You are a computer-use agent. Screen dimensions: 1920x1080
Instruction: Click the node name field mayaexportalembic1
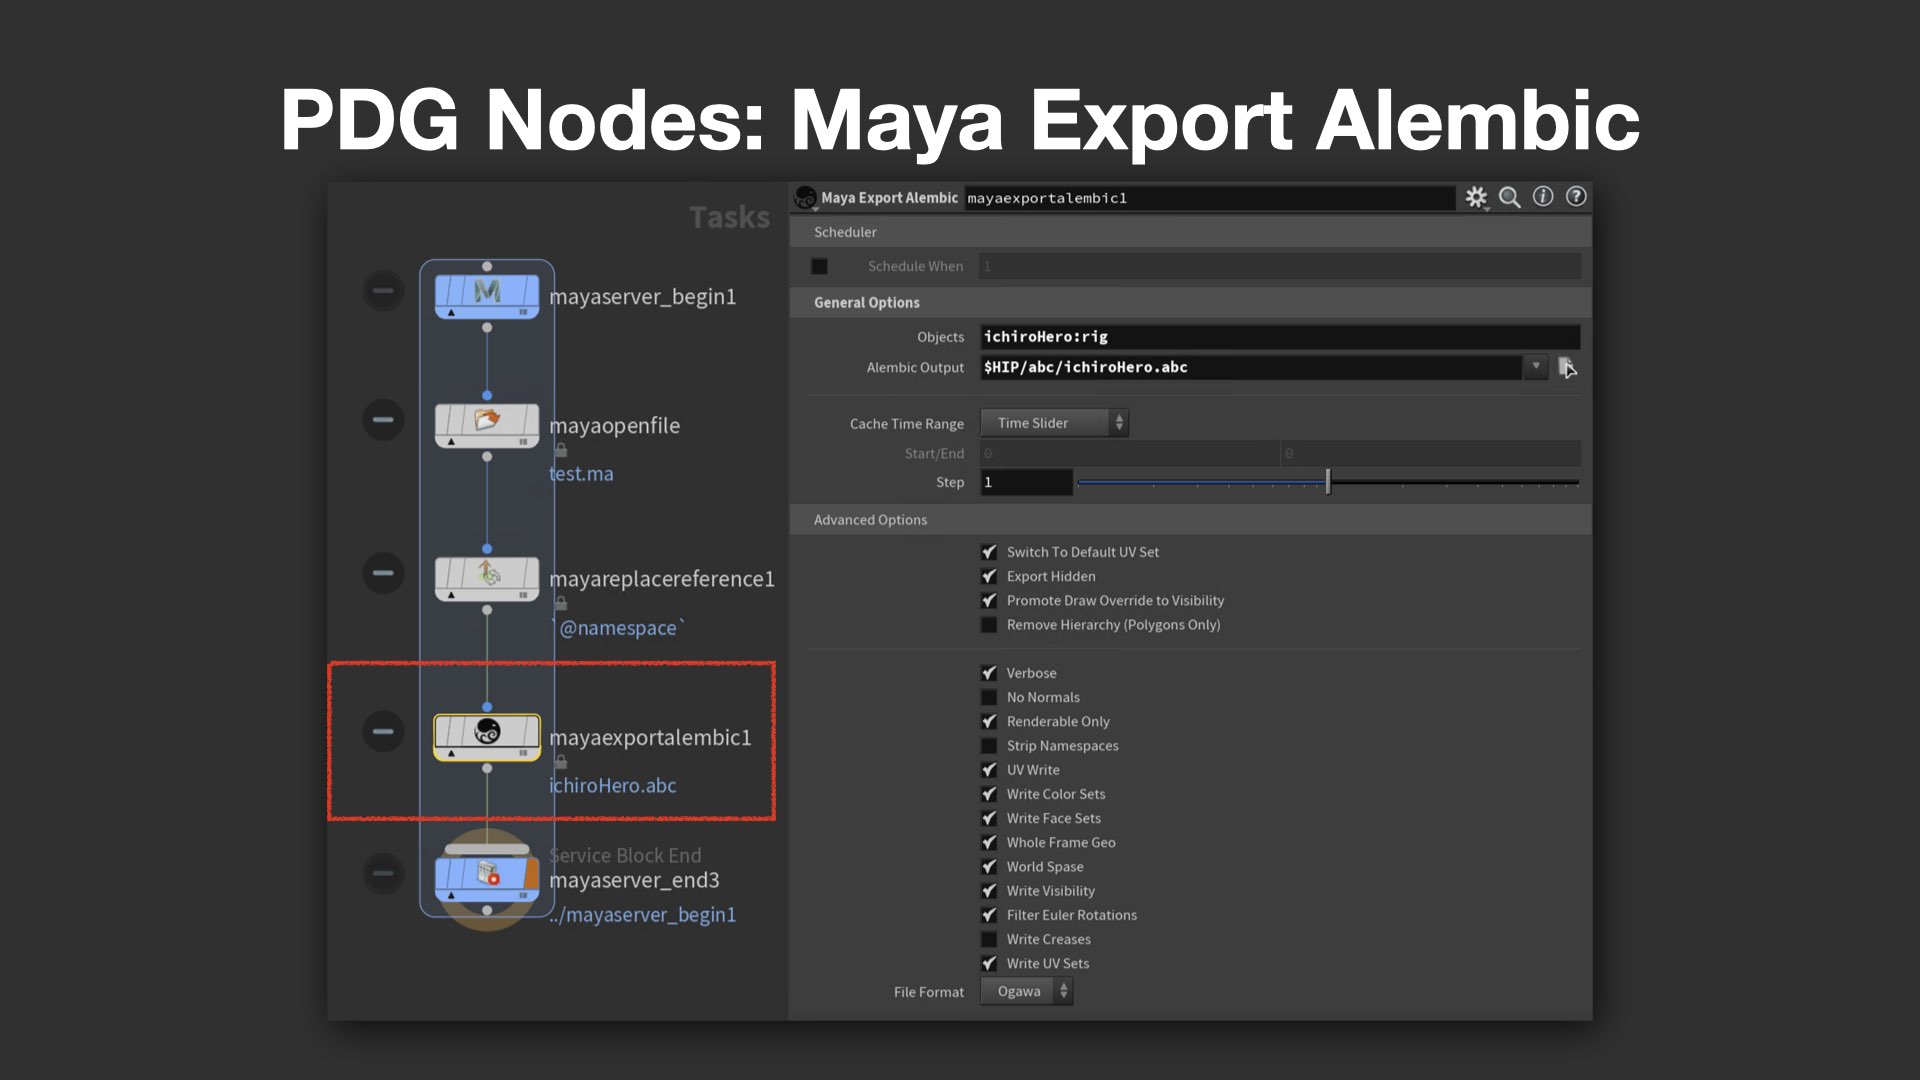(x=1209, y=198)
